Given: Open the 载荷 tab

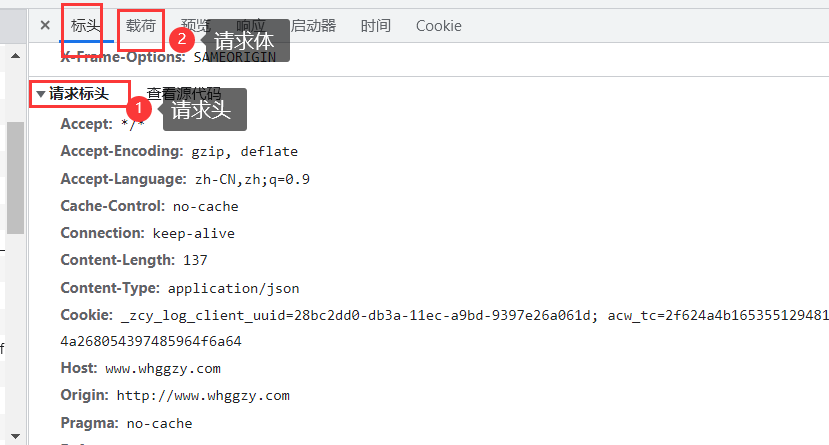Looking at the screenshot, I should point(141,26).
